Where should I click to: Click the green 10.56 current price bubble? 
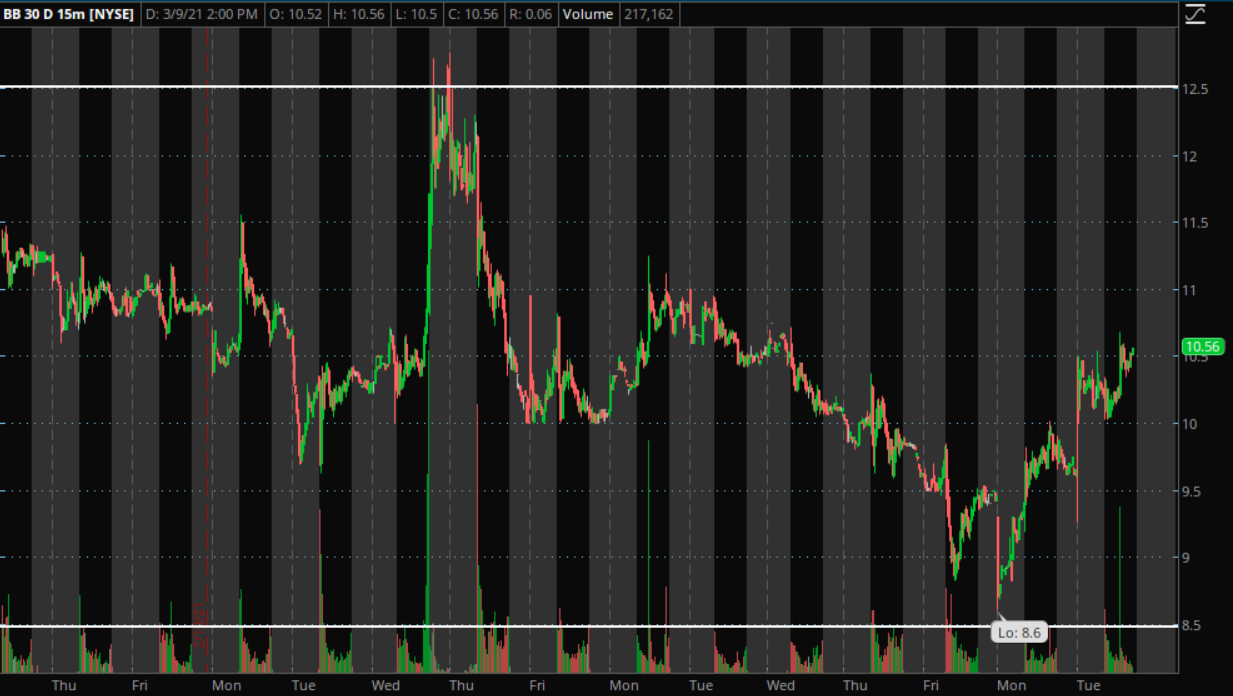tap(1203, 347)
